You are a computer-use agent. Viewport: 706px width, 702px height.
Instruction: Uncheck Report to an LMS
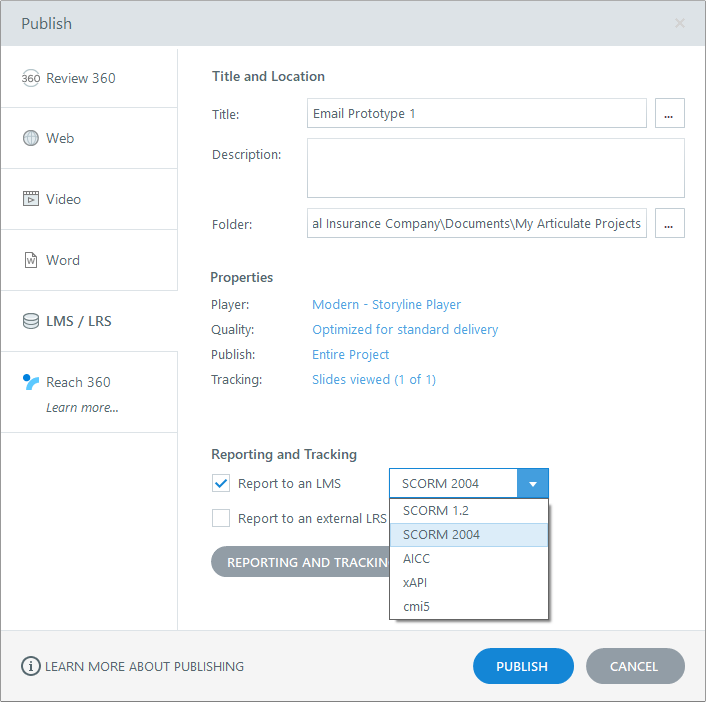[221, 484]
